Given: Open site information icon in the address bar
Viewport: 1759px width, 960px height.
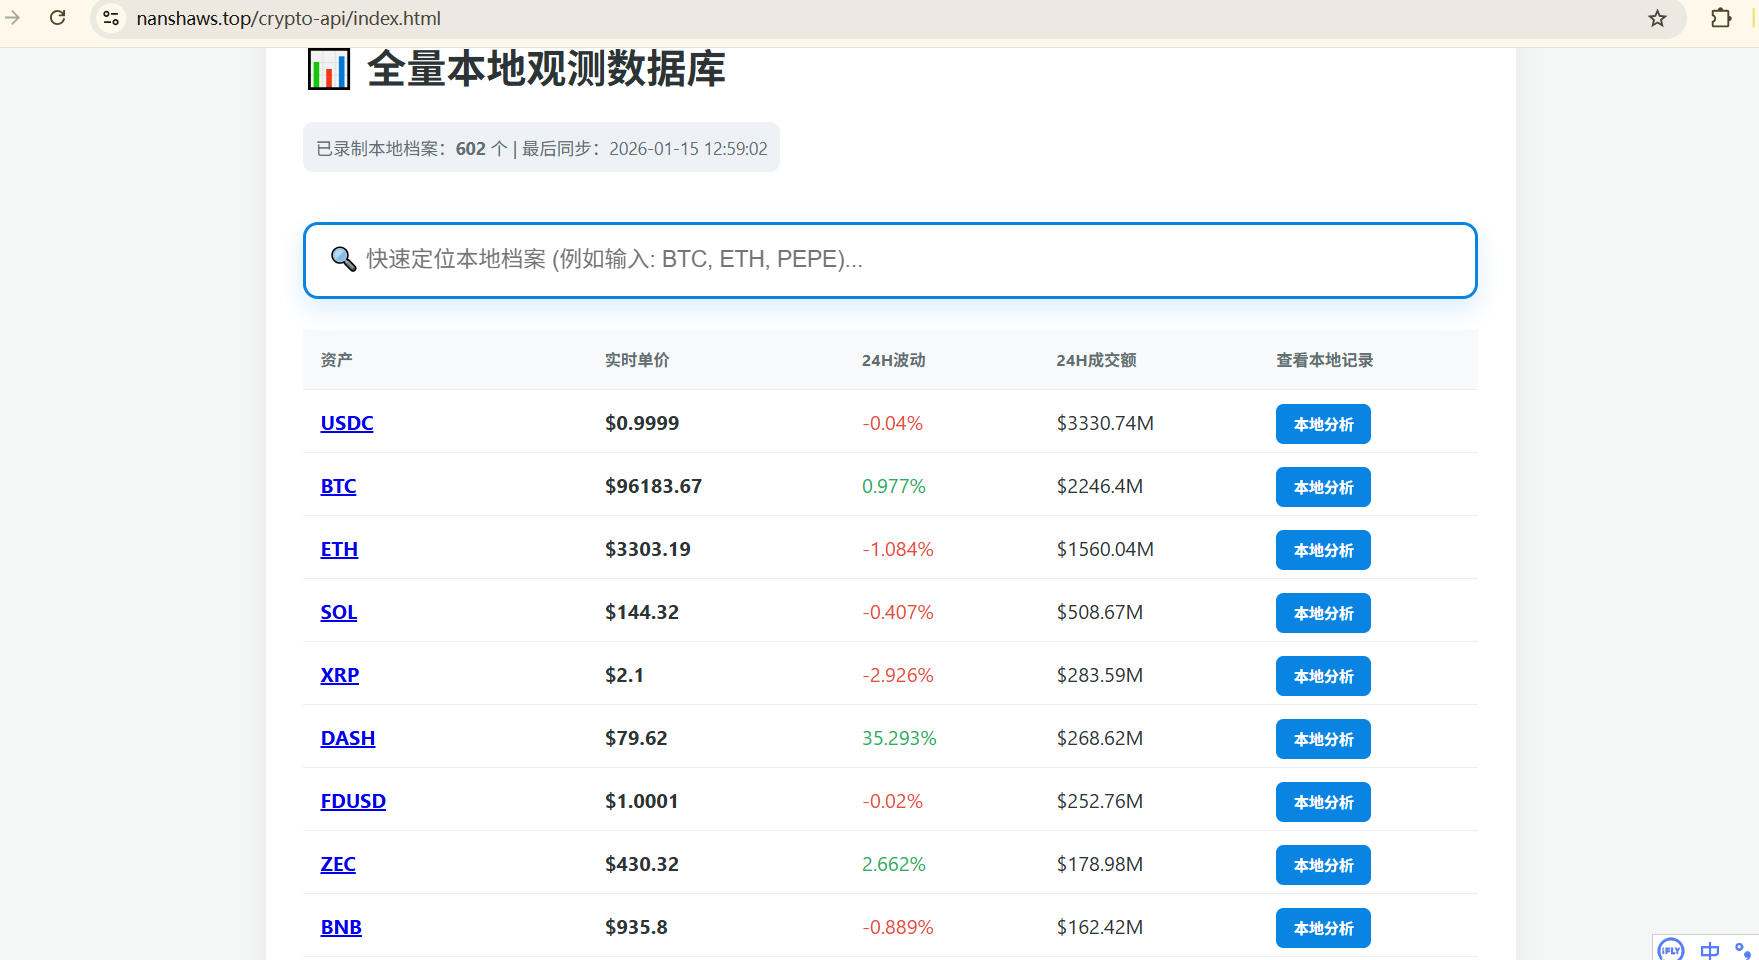Looking at the screenshot, I should coord(110,17).
